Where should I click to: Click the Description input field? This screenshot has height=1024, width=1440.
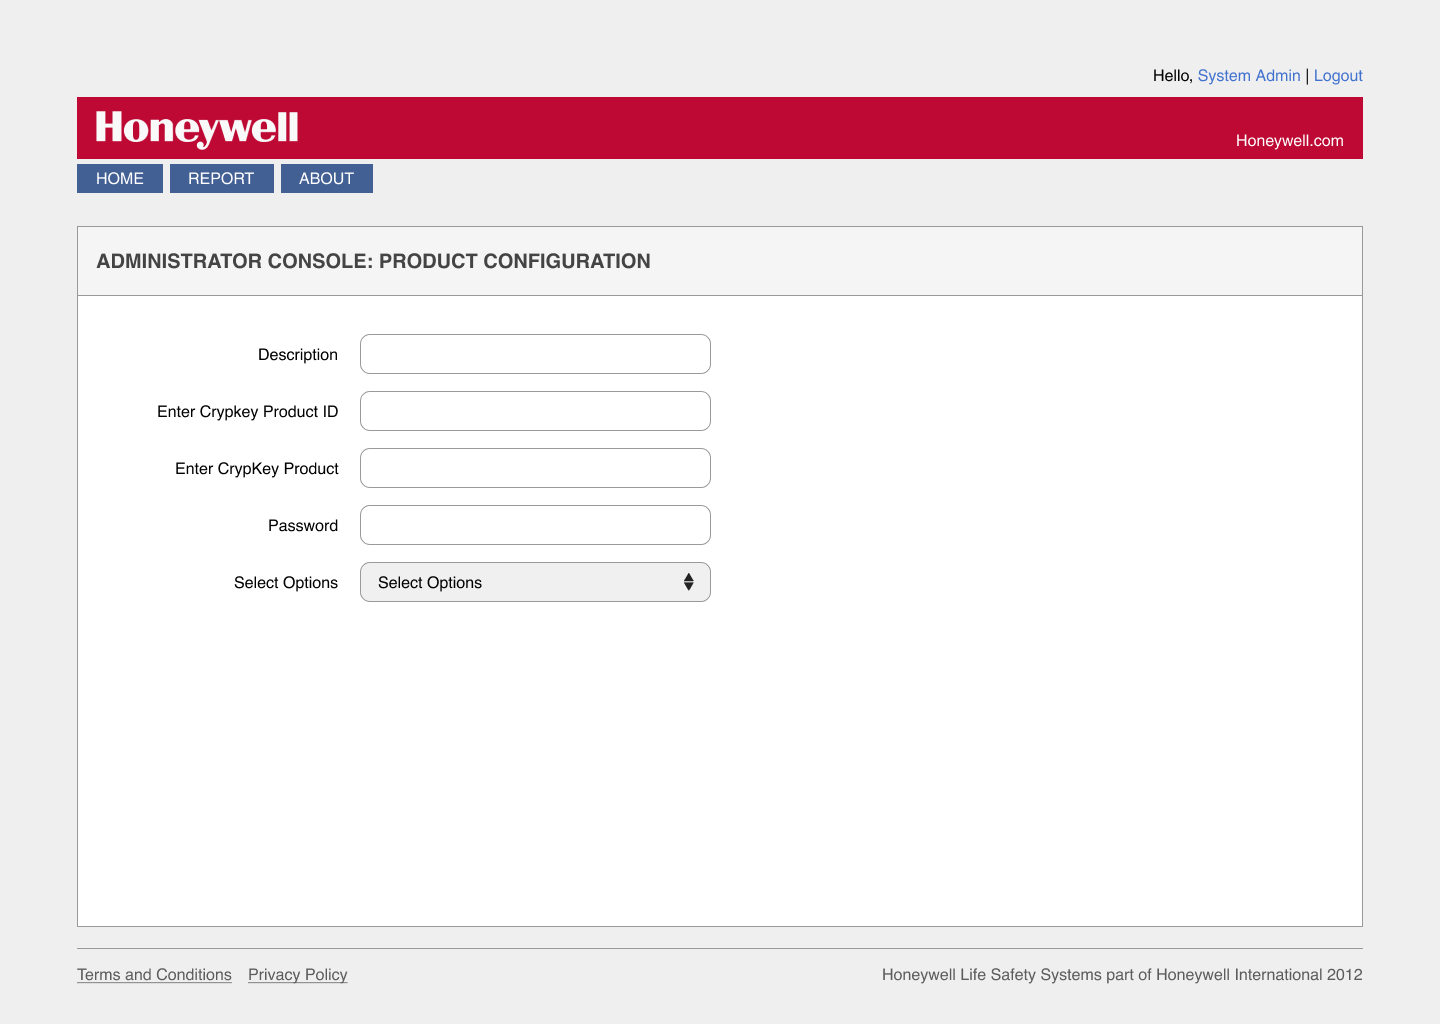pyautogui.click(x=535, y=354)
